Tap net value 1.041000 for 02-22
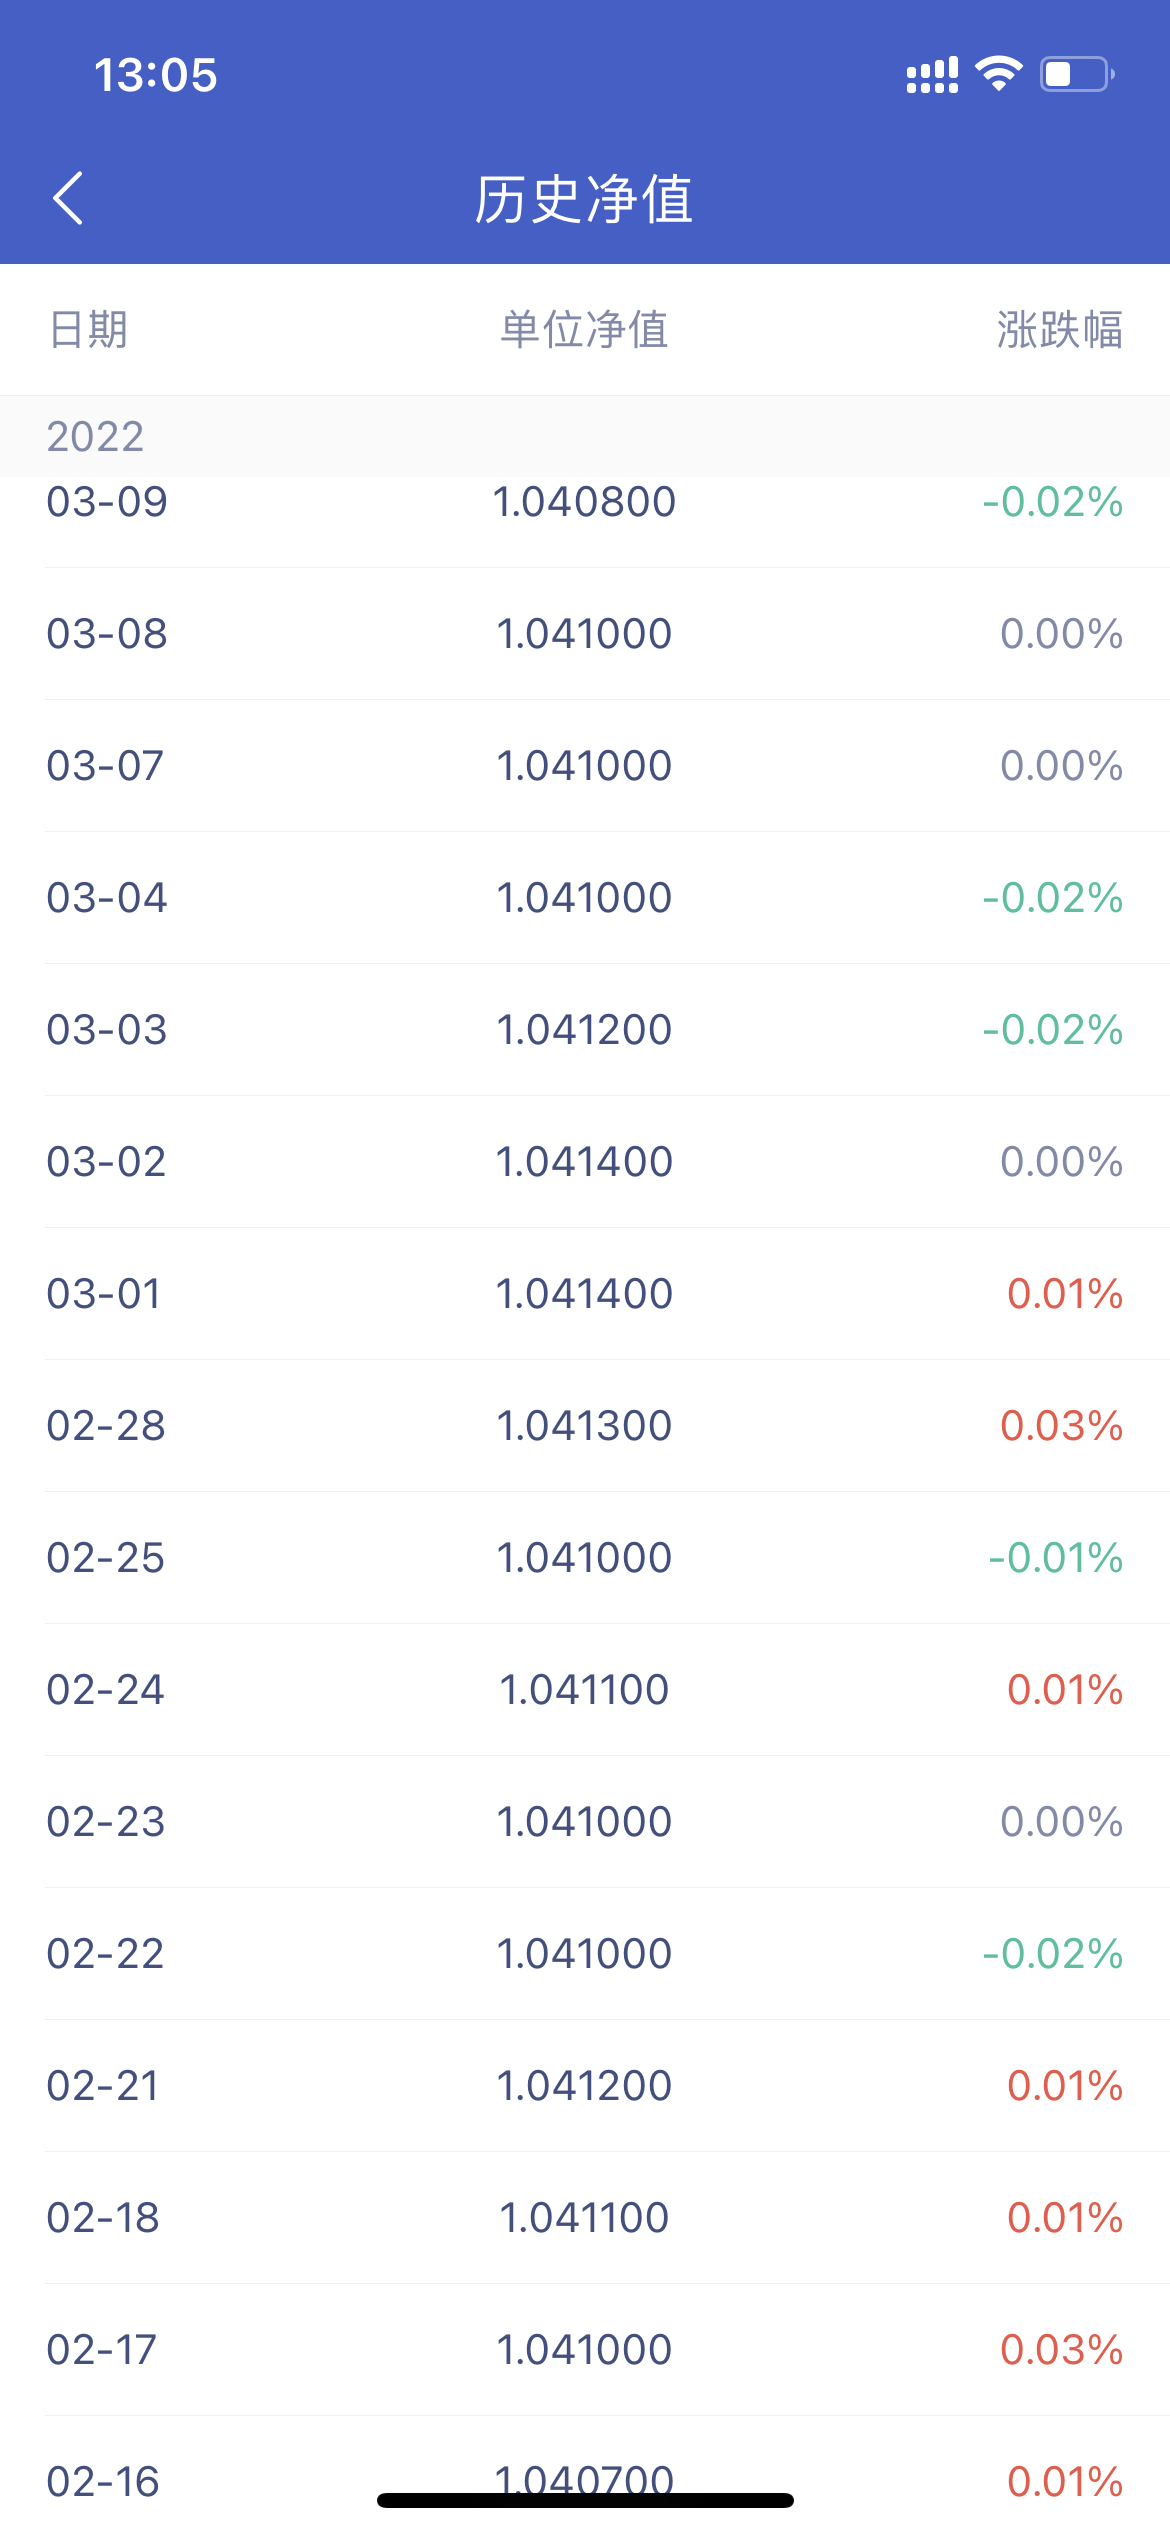Image resolution: width=1170 pixels, height=2532 pixels. point(584,1954)
